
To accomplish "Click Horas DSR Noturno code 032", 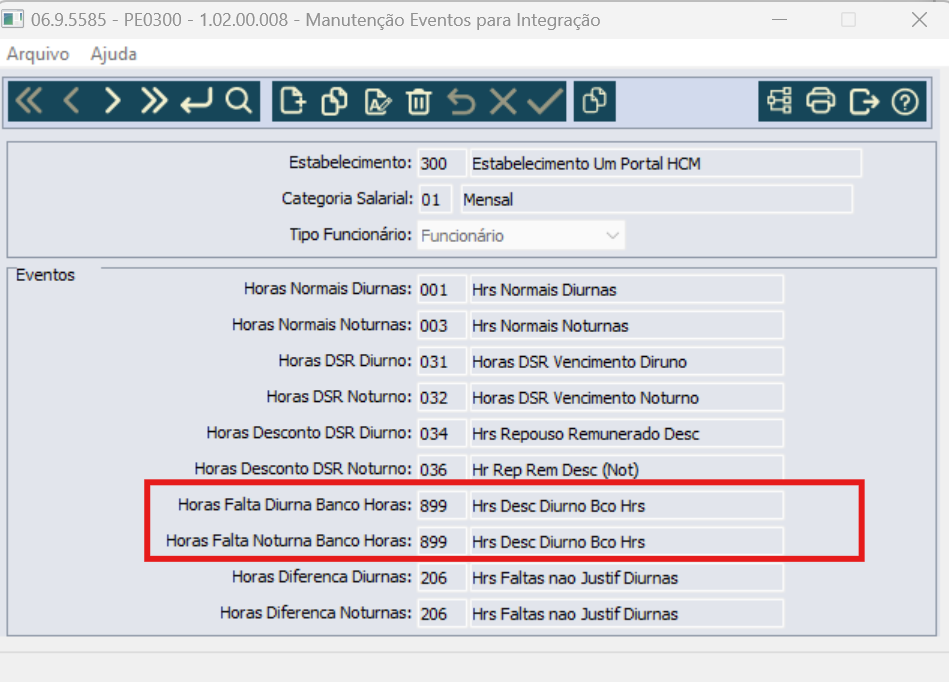I will pos(442,398).
